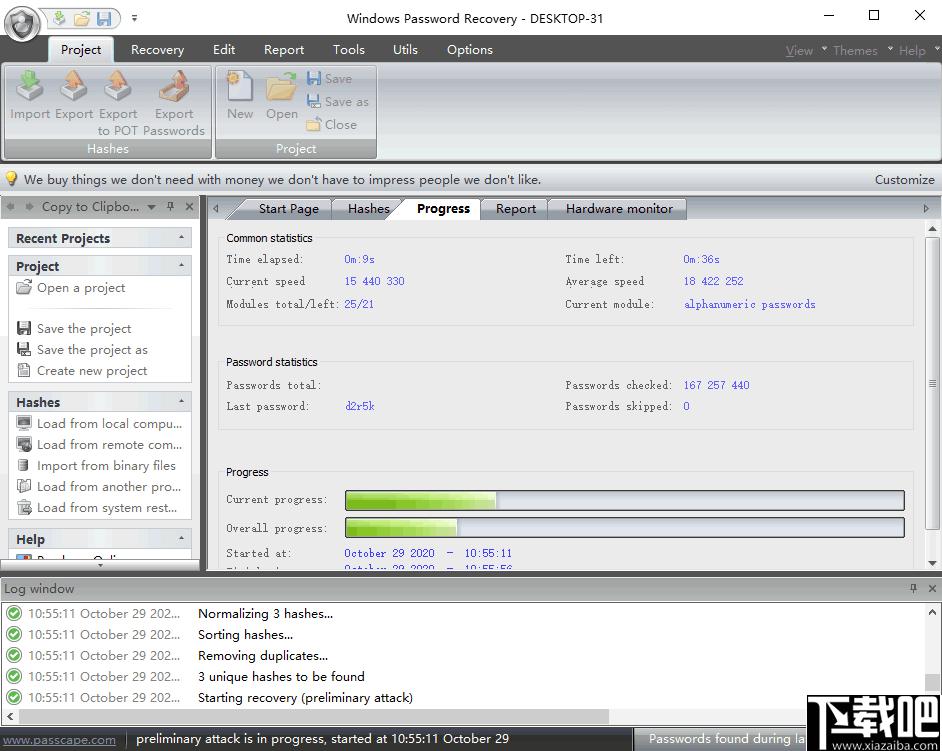Click the Log window scroll up arrow
The height and width of the screenshot is (751, 942).
[x=932, y=612]
